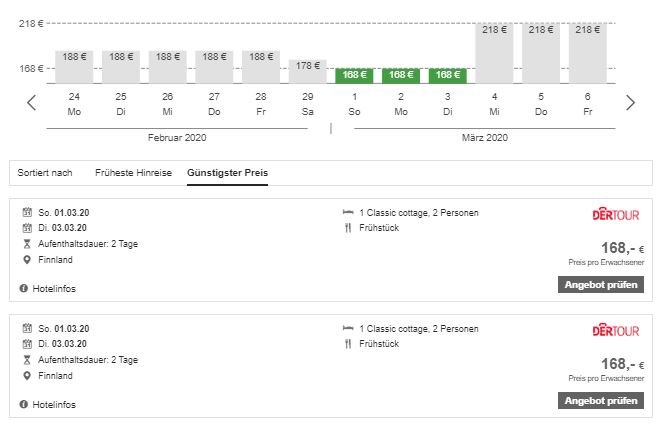Screen dimensions: 665x425
Task: Pick the 218 € bar for March 4
Action: [x=494, y=53]
